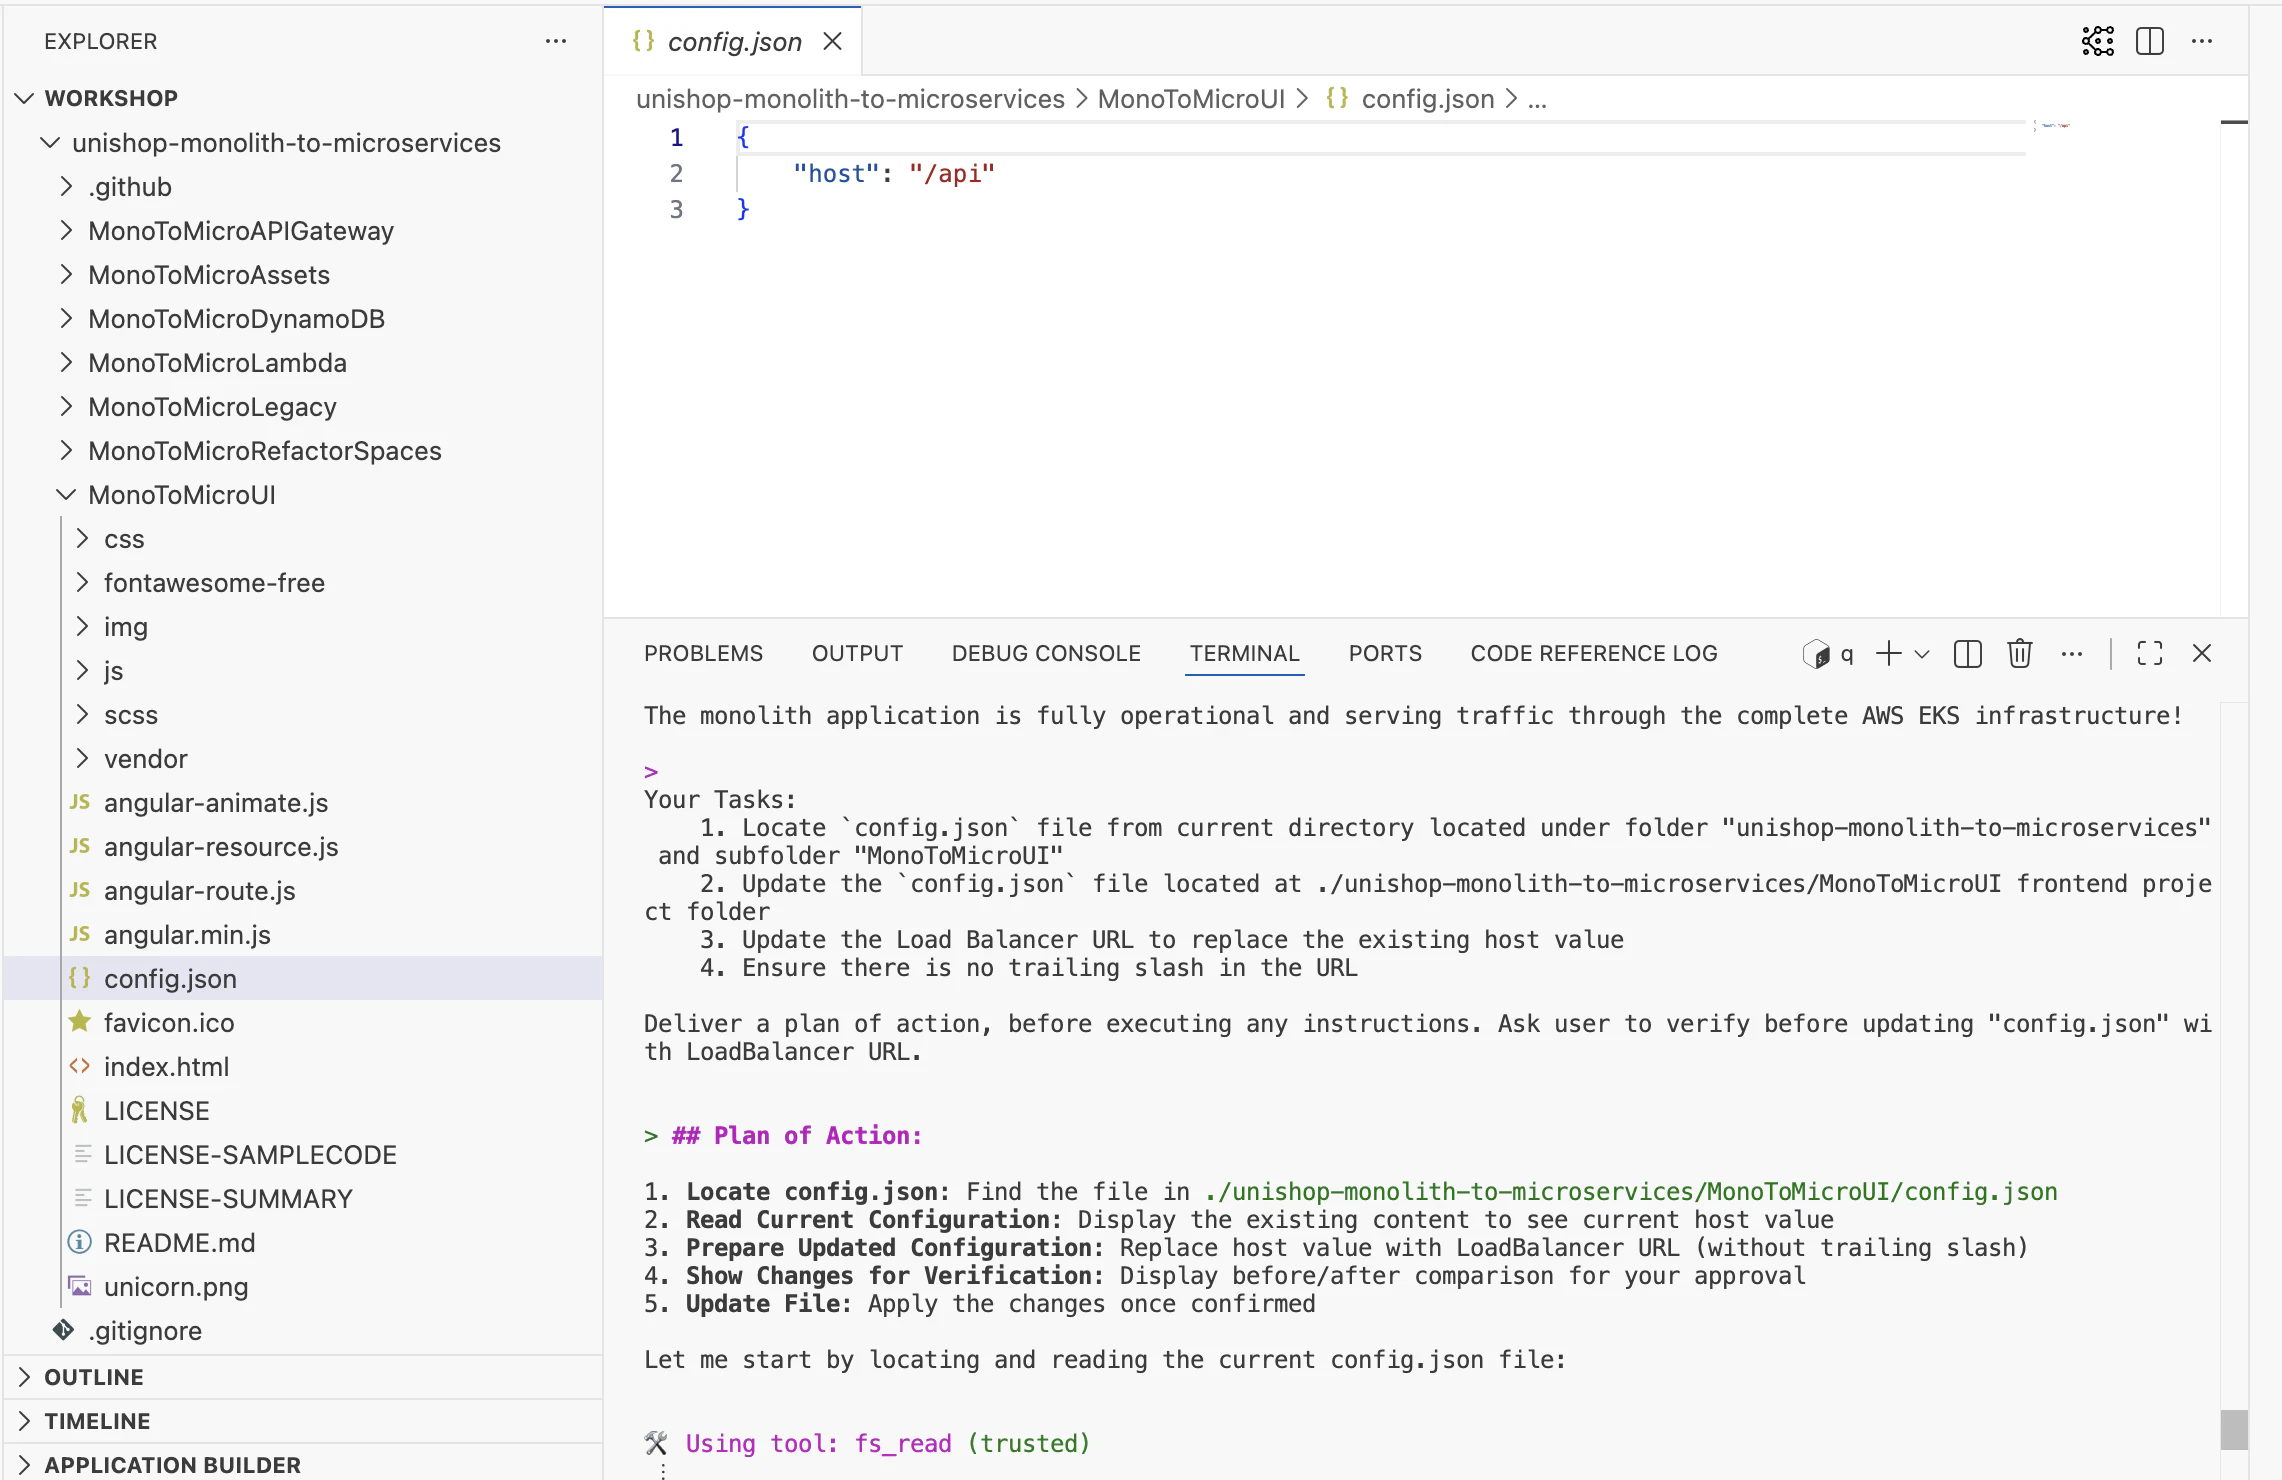Open README.md file
The width and height of the screenshot is (2282, 1480).
303,1243
